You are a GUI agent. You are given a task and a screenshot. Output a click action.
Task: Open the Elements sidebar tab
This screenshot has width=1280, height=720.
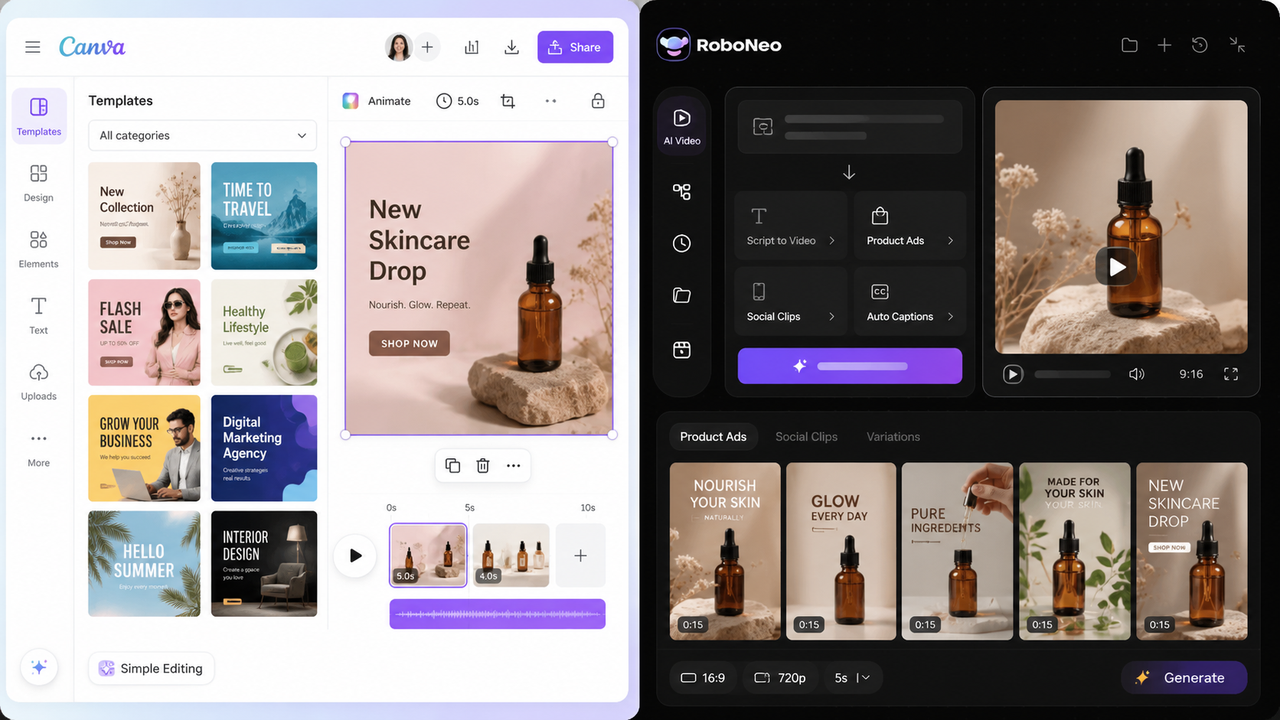[x=39, y=249]
